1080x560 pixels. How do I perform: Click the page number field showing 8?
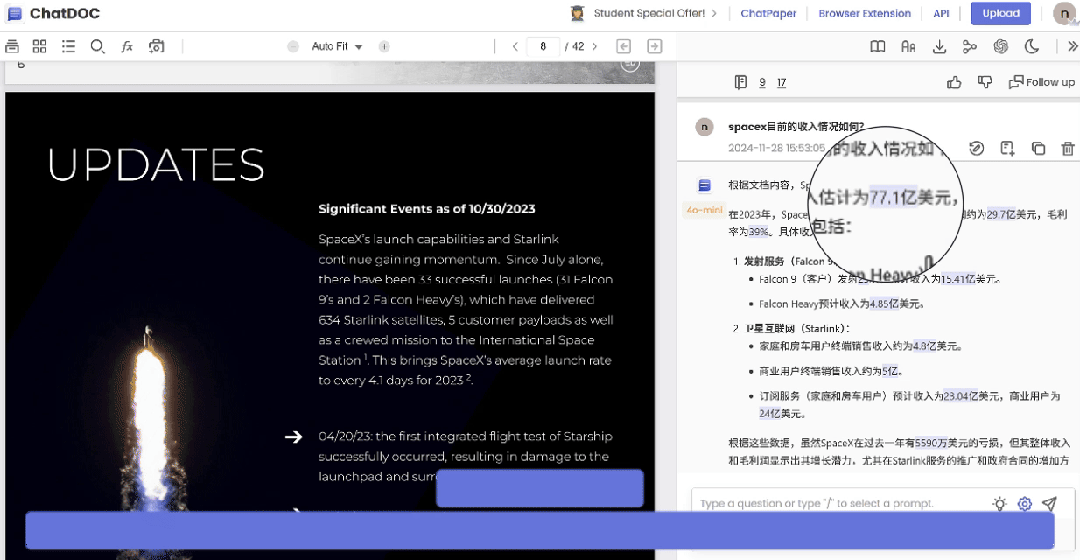(x=543, y=46)
